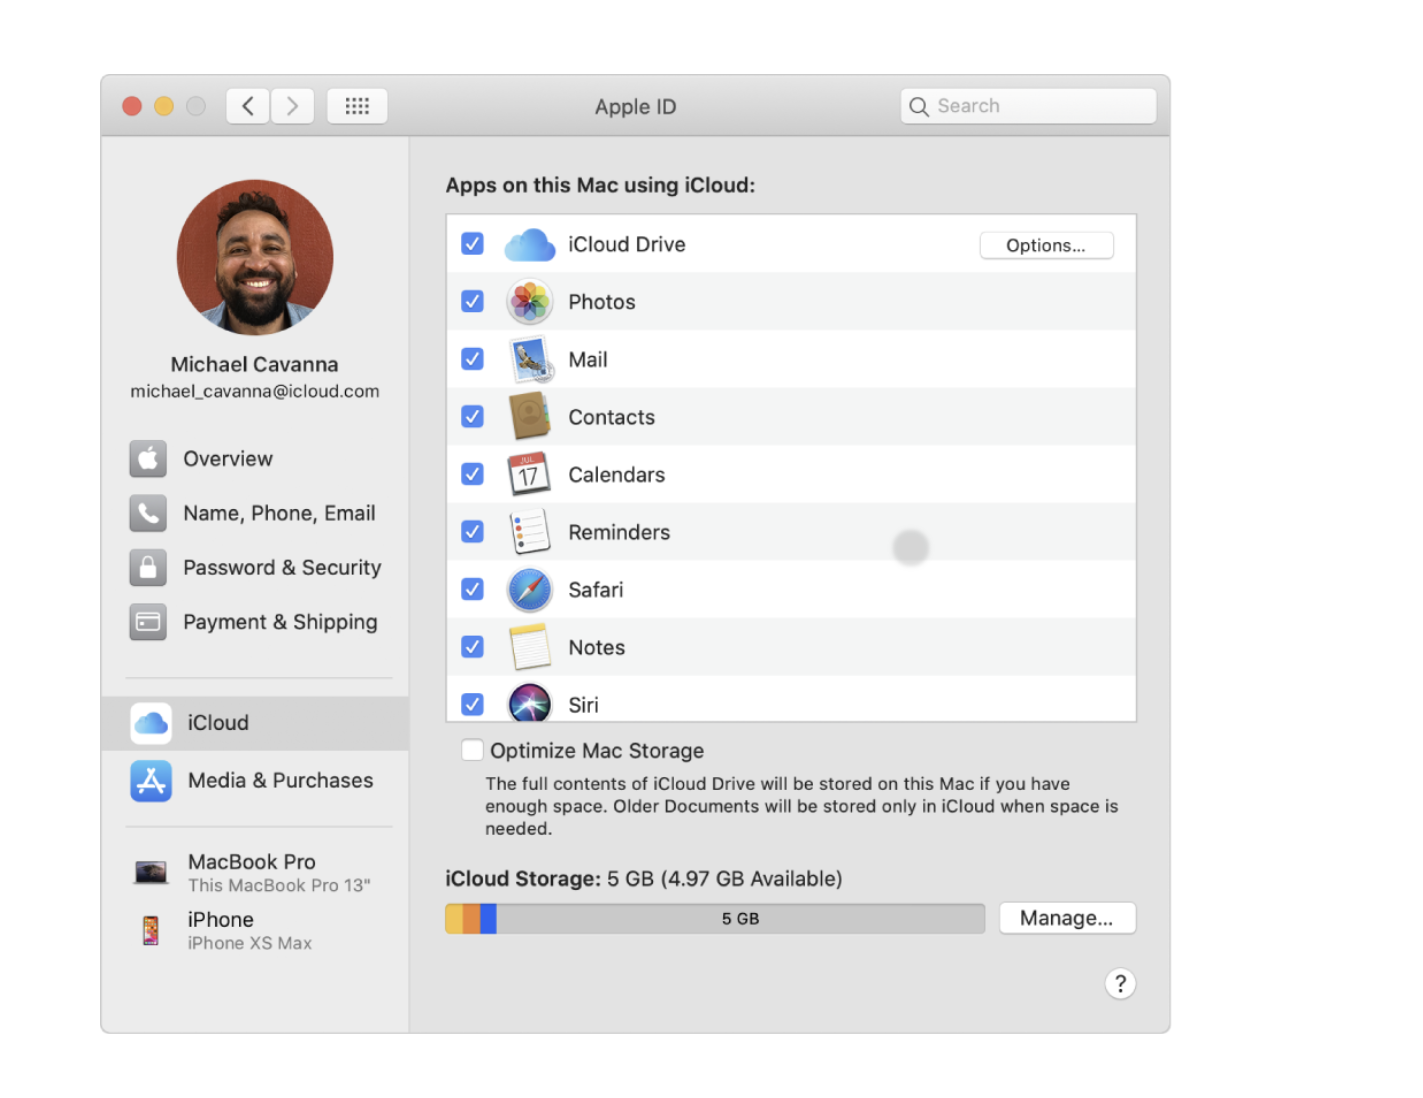Click the lock icon for Password & Security
The height and width of the screenshot is (1098, 1423).
coord(148,567)
